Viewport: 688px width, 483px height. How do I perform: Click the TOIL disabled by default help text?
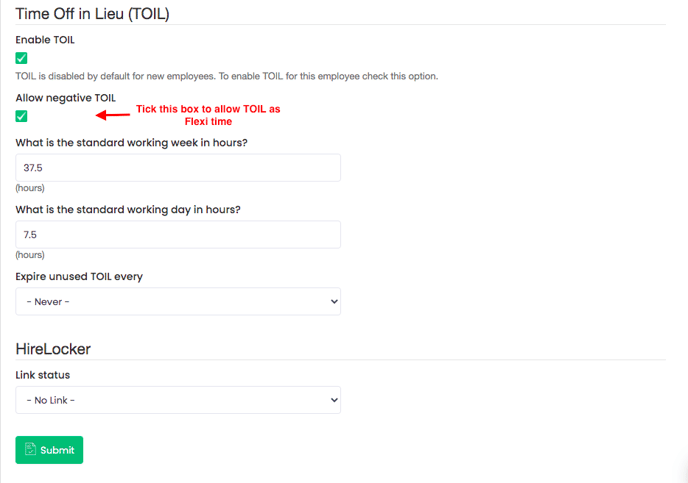click(x=226, y=76)
